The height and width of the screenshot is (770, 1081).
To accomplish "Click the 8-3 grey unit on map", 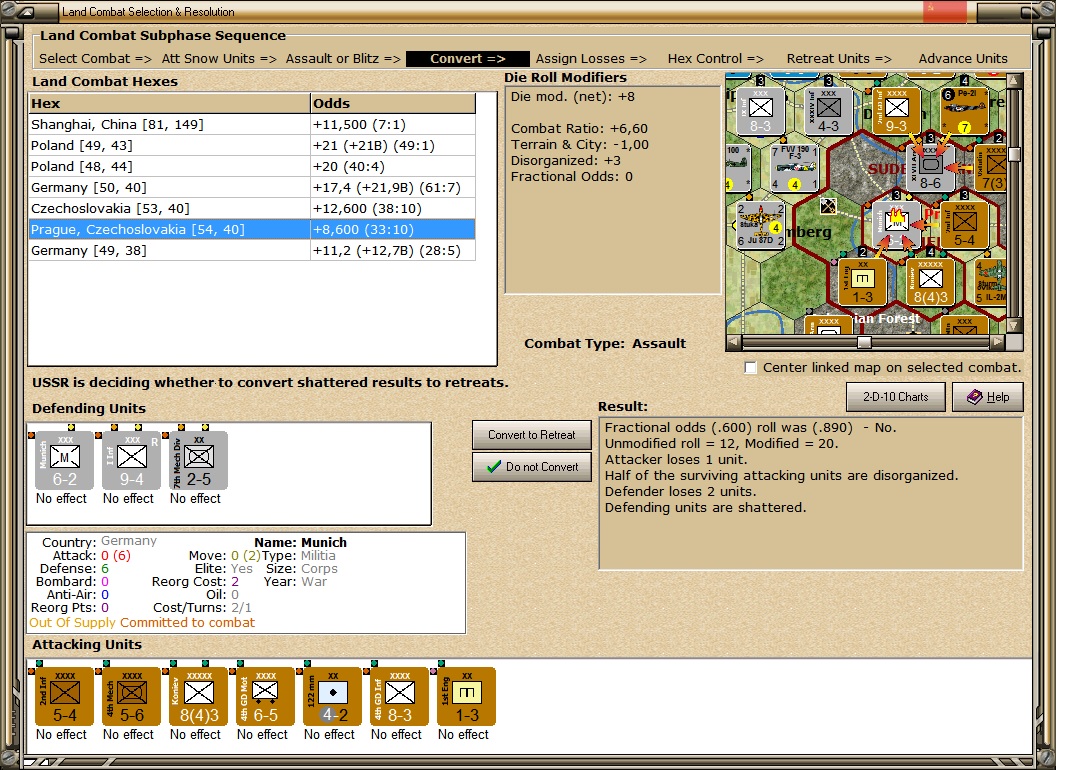I will tap(760, 110).
